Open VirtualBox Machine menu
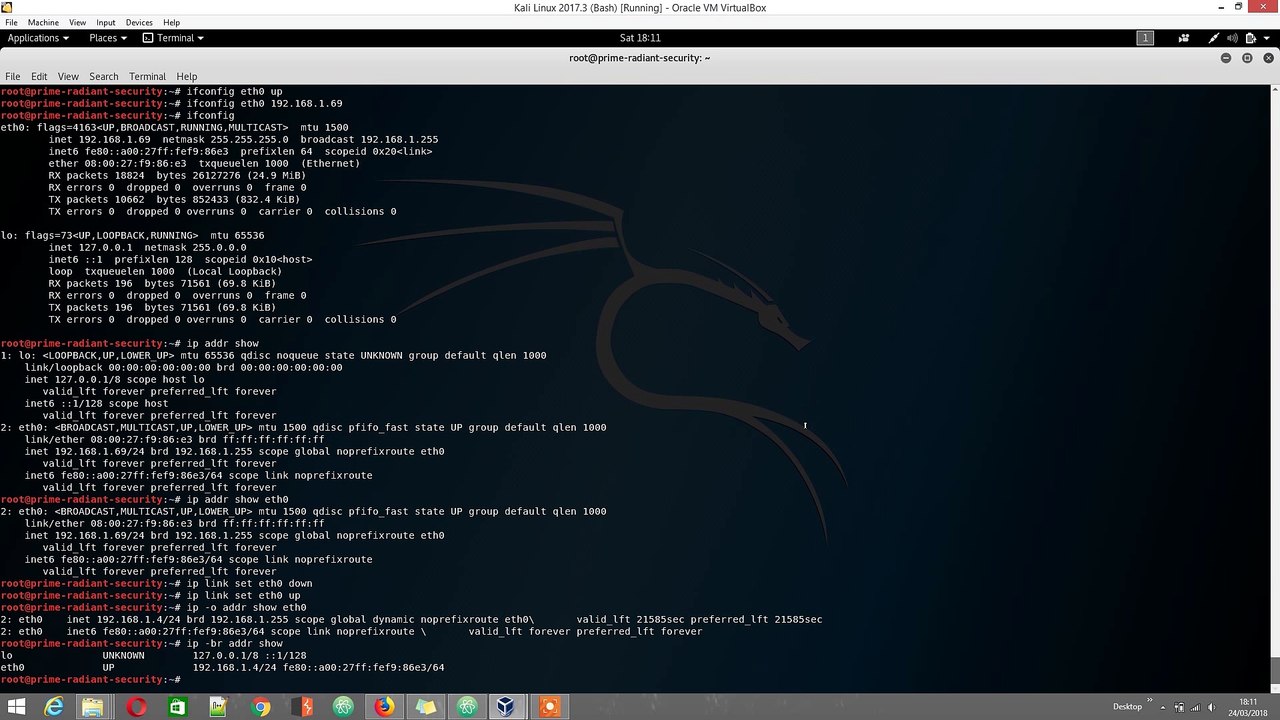The width and height of the screenshot is (1280, 720). (43, 22)
